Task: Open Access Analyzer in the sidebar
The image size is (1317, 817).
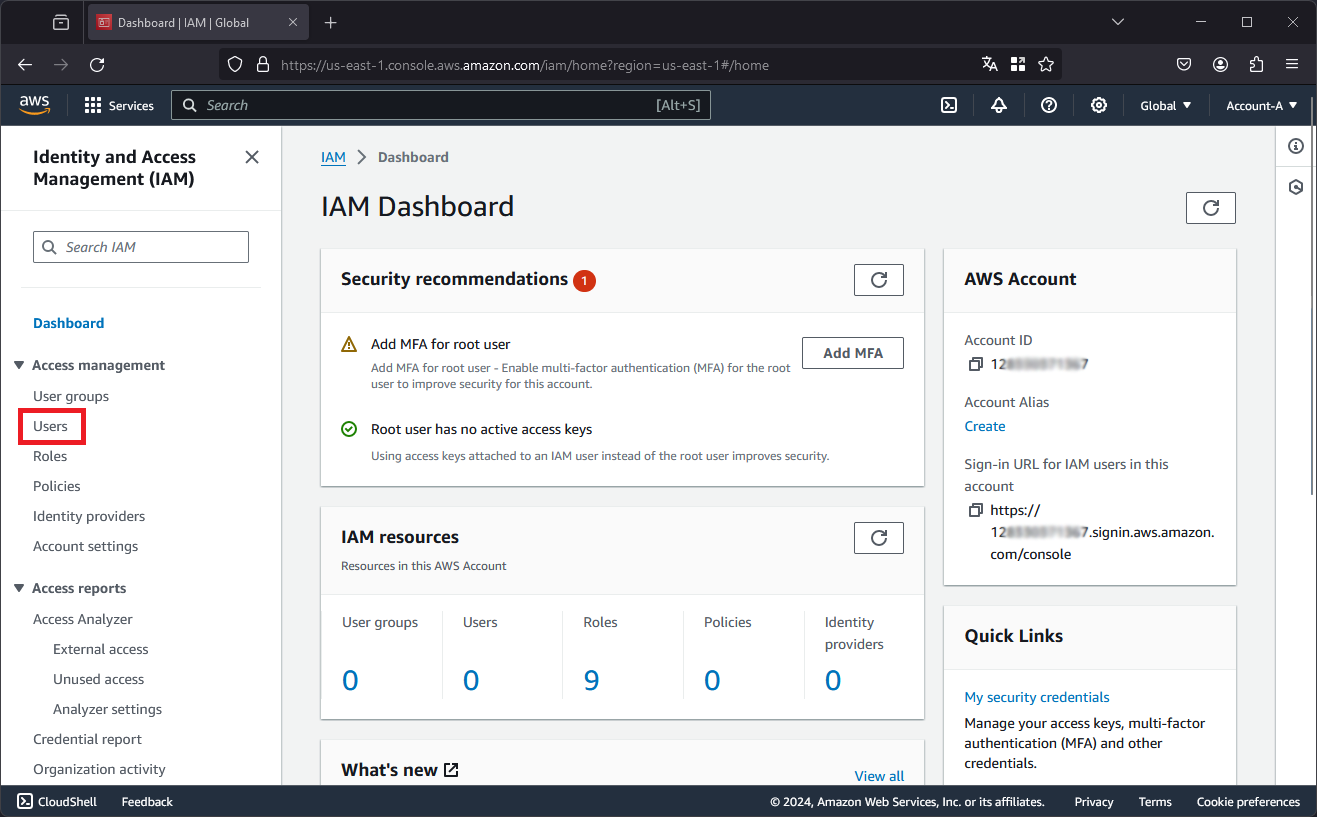Action: pyautogui.click(x=83, y=619)
